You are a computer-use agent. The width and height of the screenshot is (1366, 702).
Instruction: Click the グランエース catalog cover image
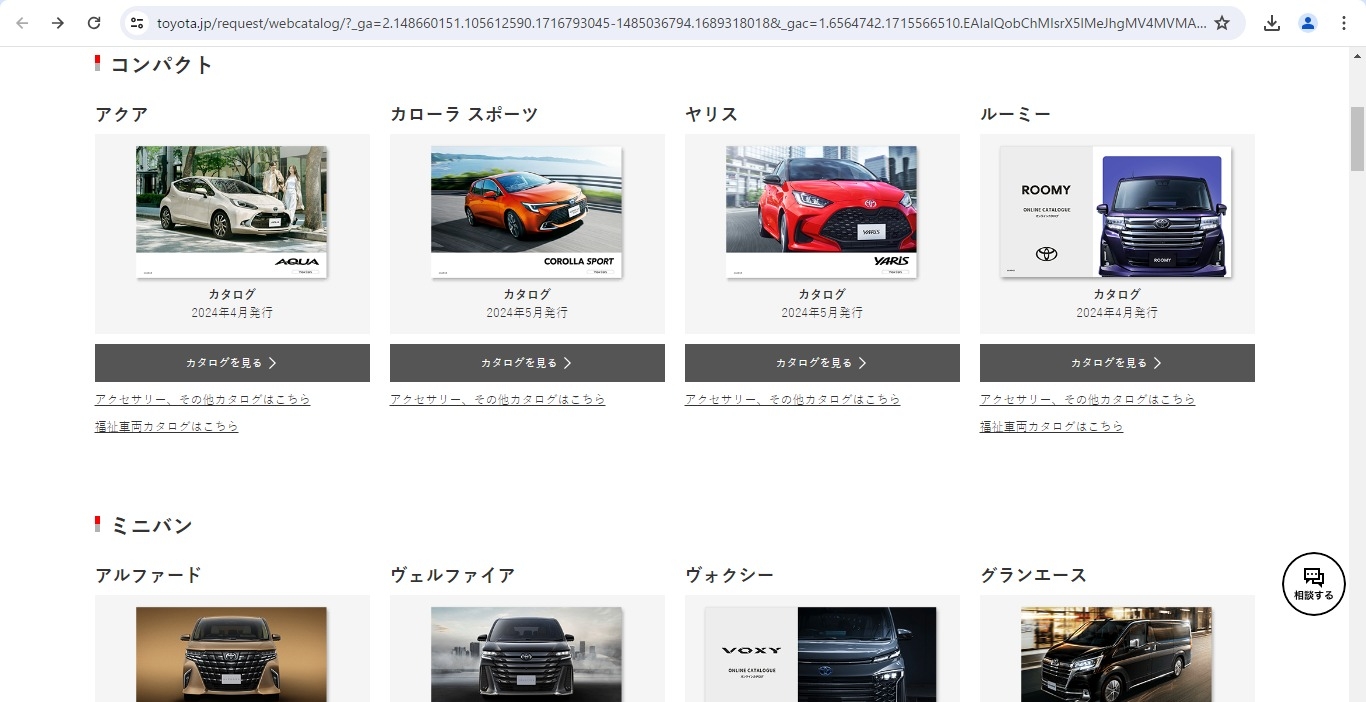click(1117, 654)
